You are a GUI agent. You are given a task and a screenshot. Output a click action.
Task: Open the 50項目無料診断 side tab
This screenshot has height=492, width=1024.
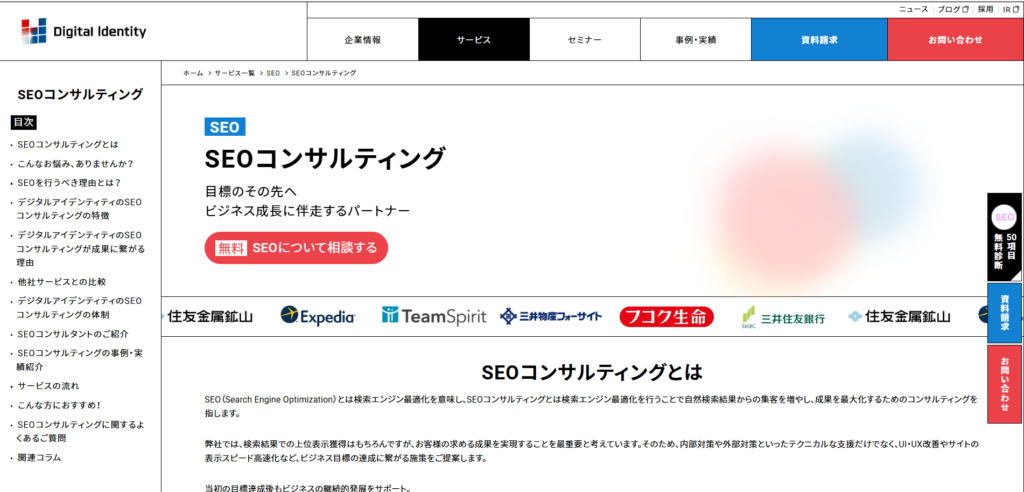coord(1004,237)
